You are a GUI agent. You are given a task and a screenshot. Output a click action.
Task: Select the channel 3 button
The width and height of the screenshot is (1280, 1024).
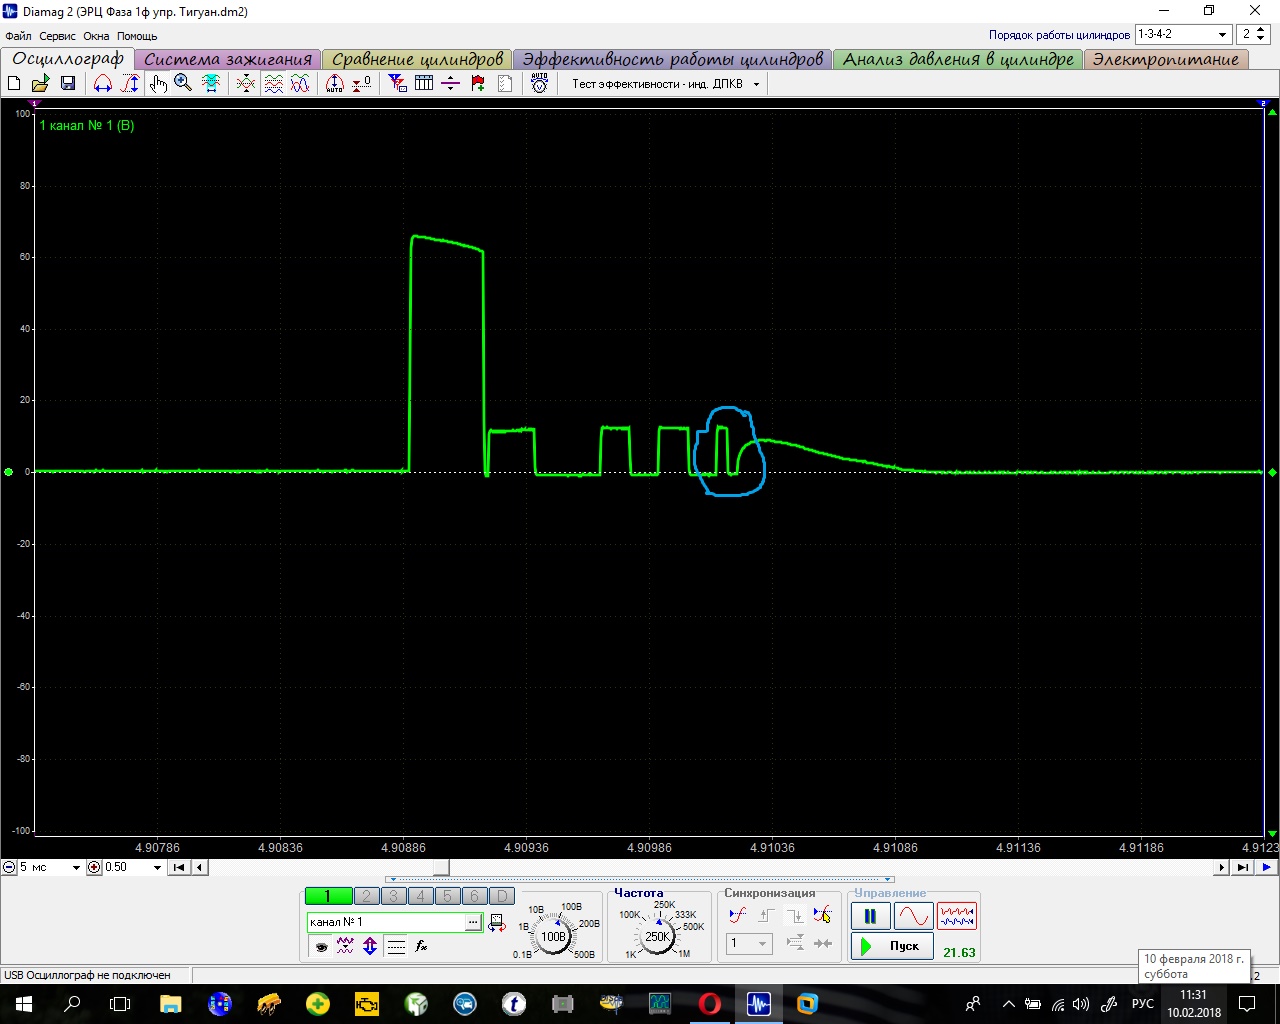[394, 897]
